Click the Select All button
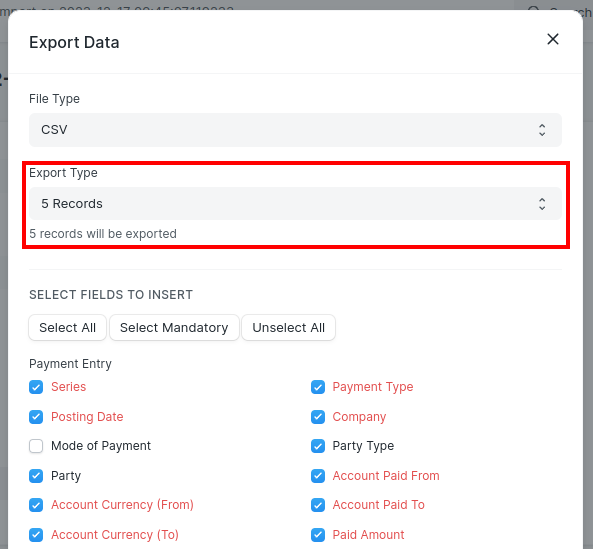The image size is (593, 549). [x=67, y=327]
